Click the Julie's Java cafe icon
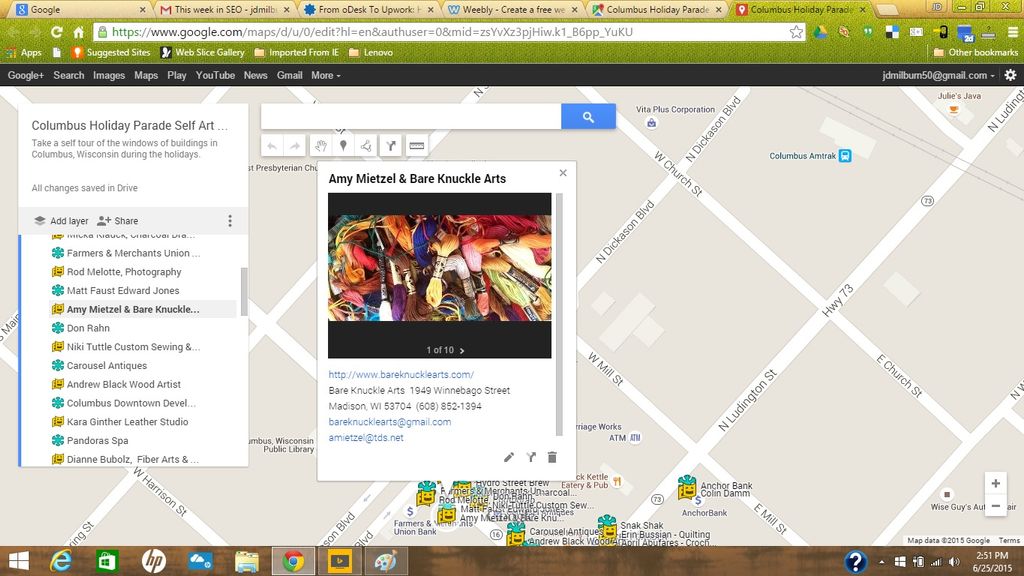The width and height of the screenshot is (1024, 576). [954, 110]
